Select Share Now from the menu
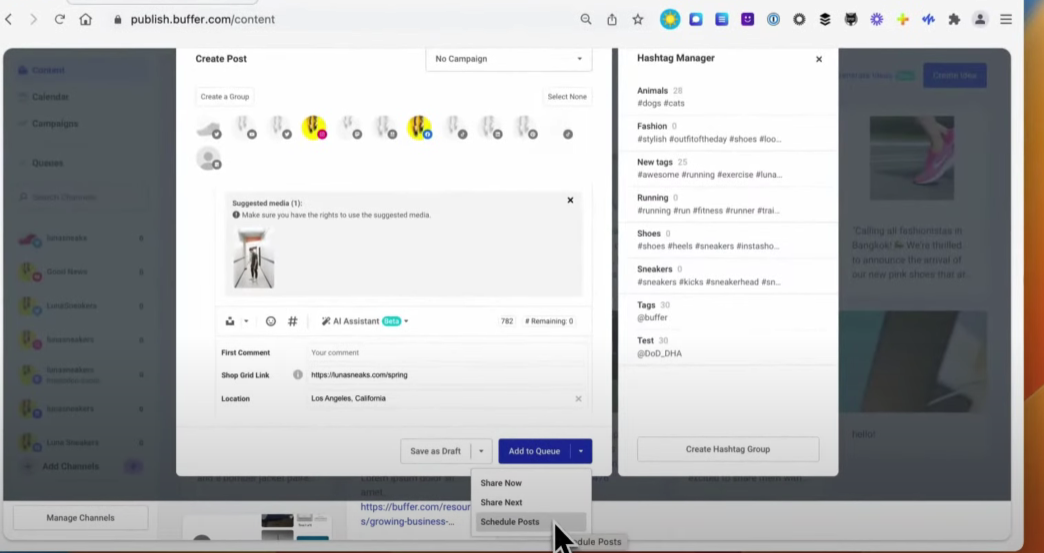Screen dimensions: 1044x553 point(501,483)
